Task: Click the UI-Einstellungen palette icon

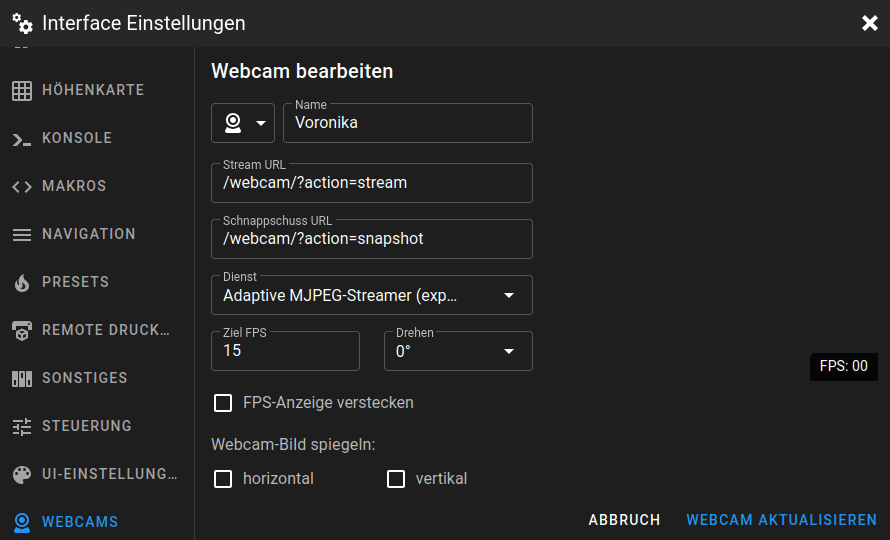Action: tap(22, 474)
